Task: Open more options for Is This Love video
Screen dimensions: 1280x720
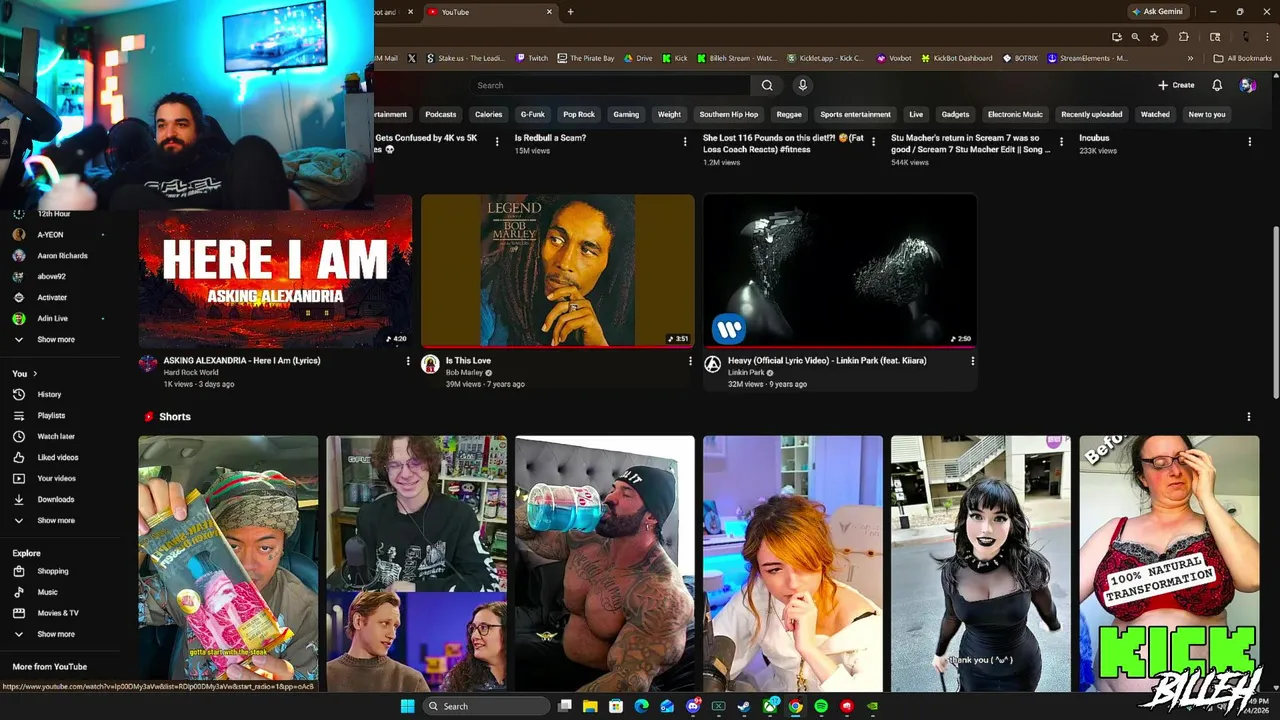Action: point(690,361)
